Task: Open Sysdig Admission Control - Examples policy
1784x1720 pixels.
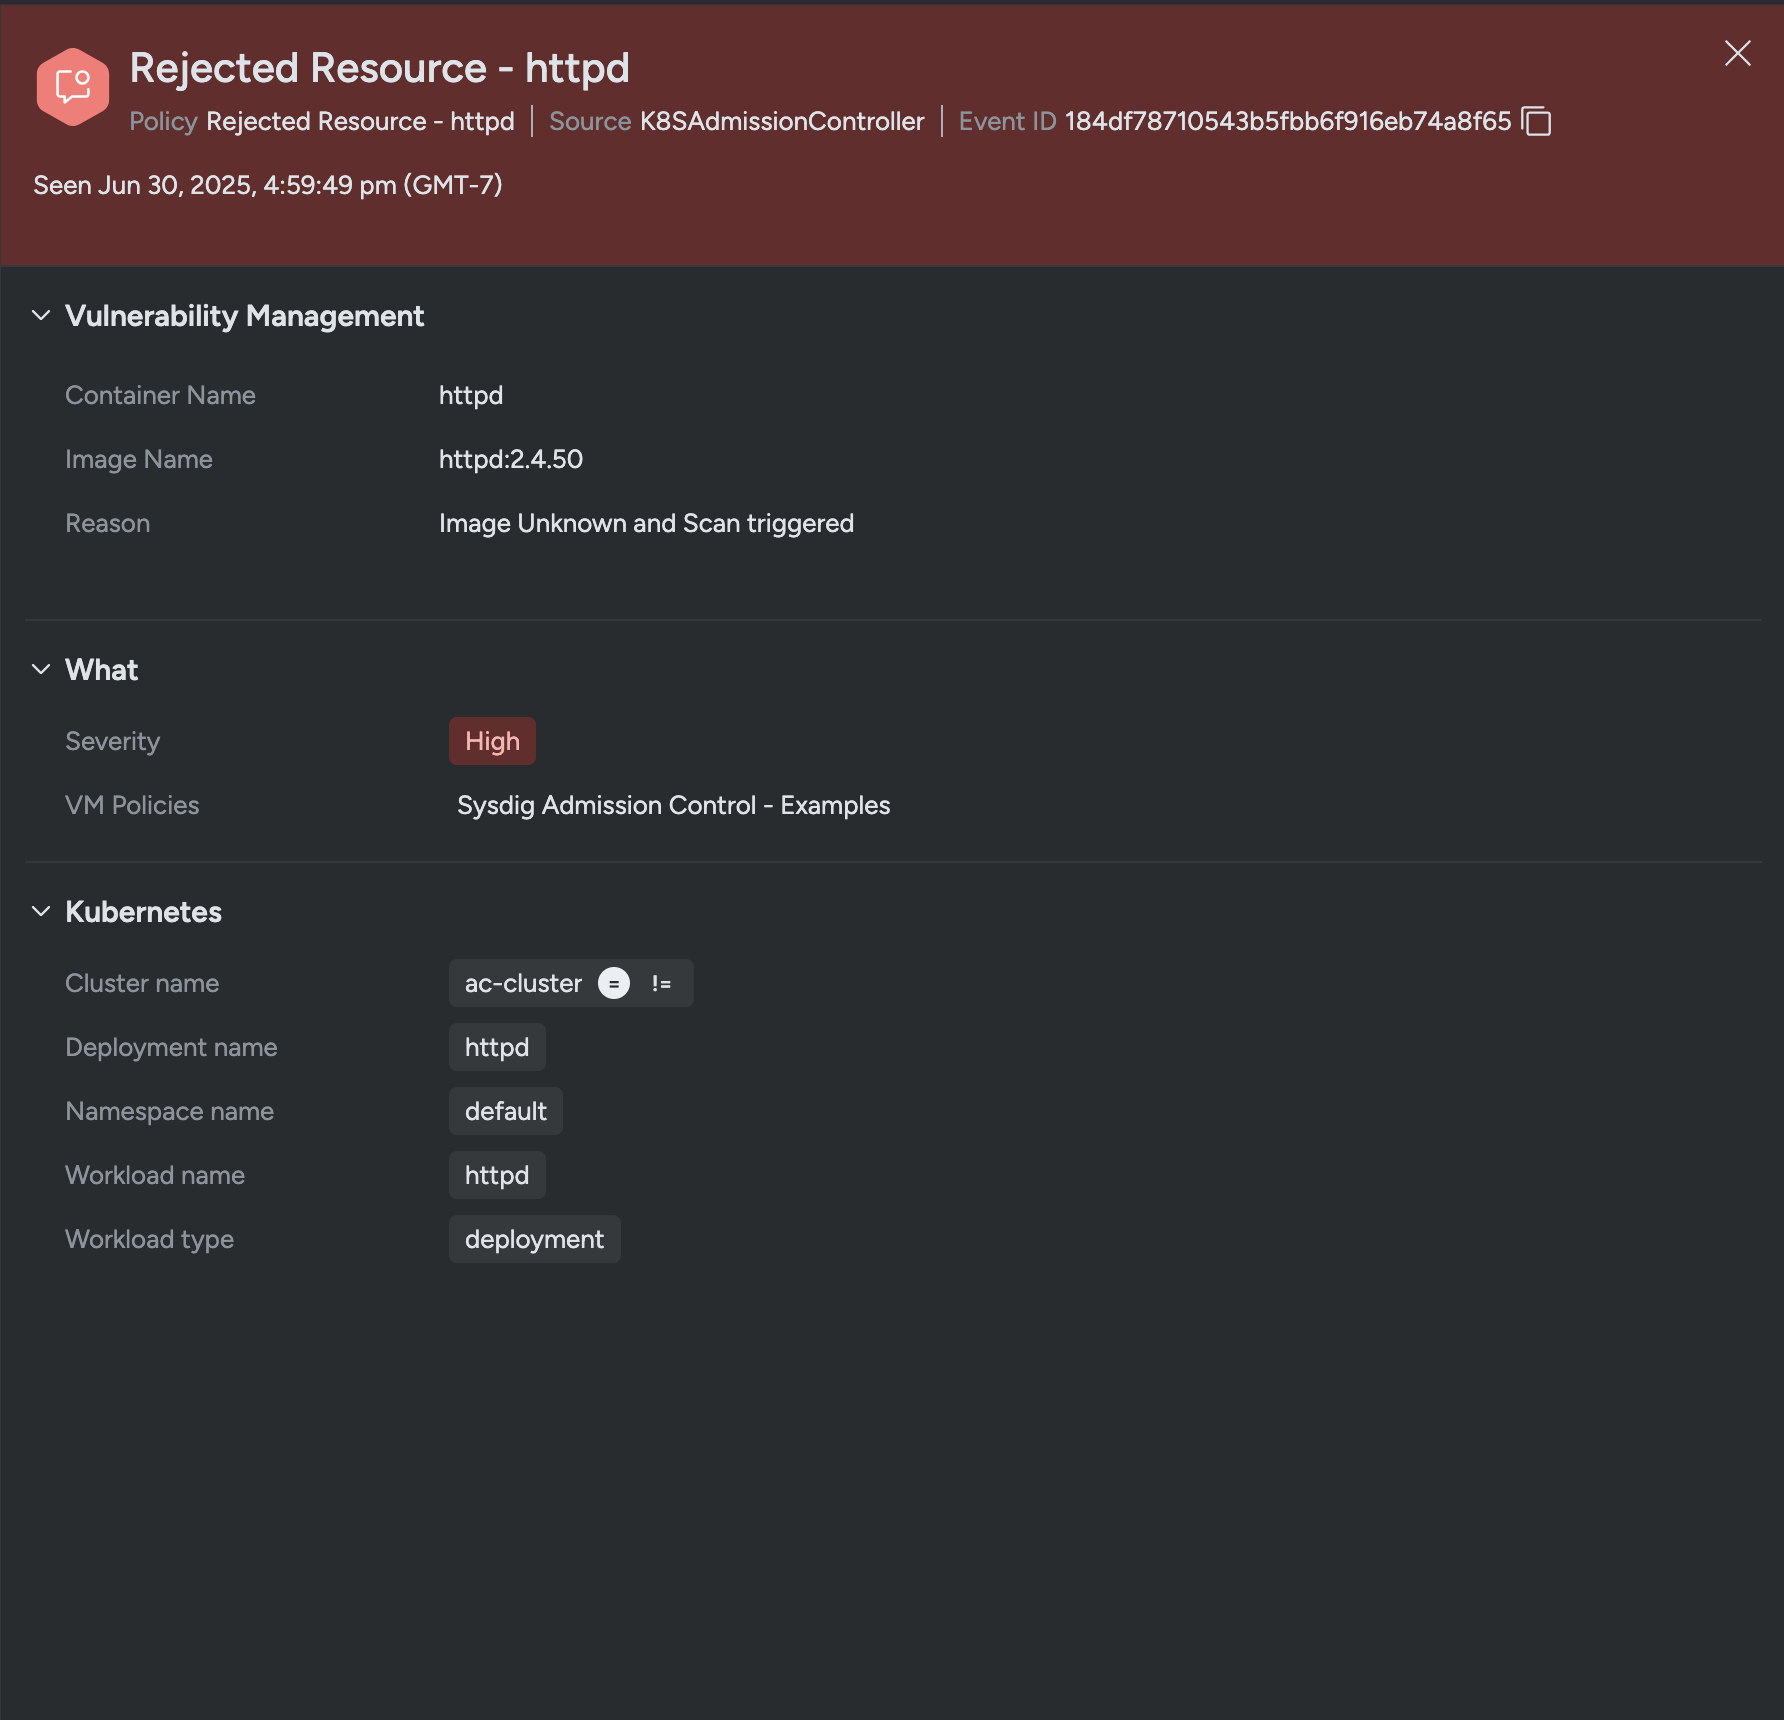Action: click(673, 805)
